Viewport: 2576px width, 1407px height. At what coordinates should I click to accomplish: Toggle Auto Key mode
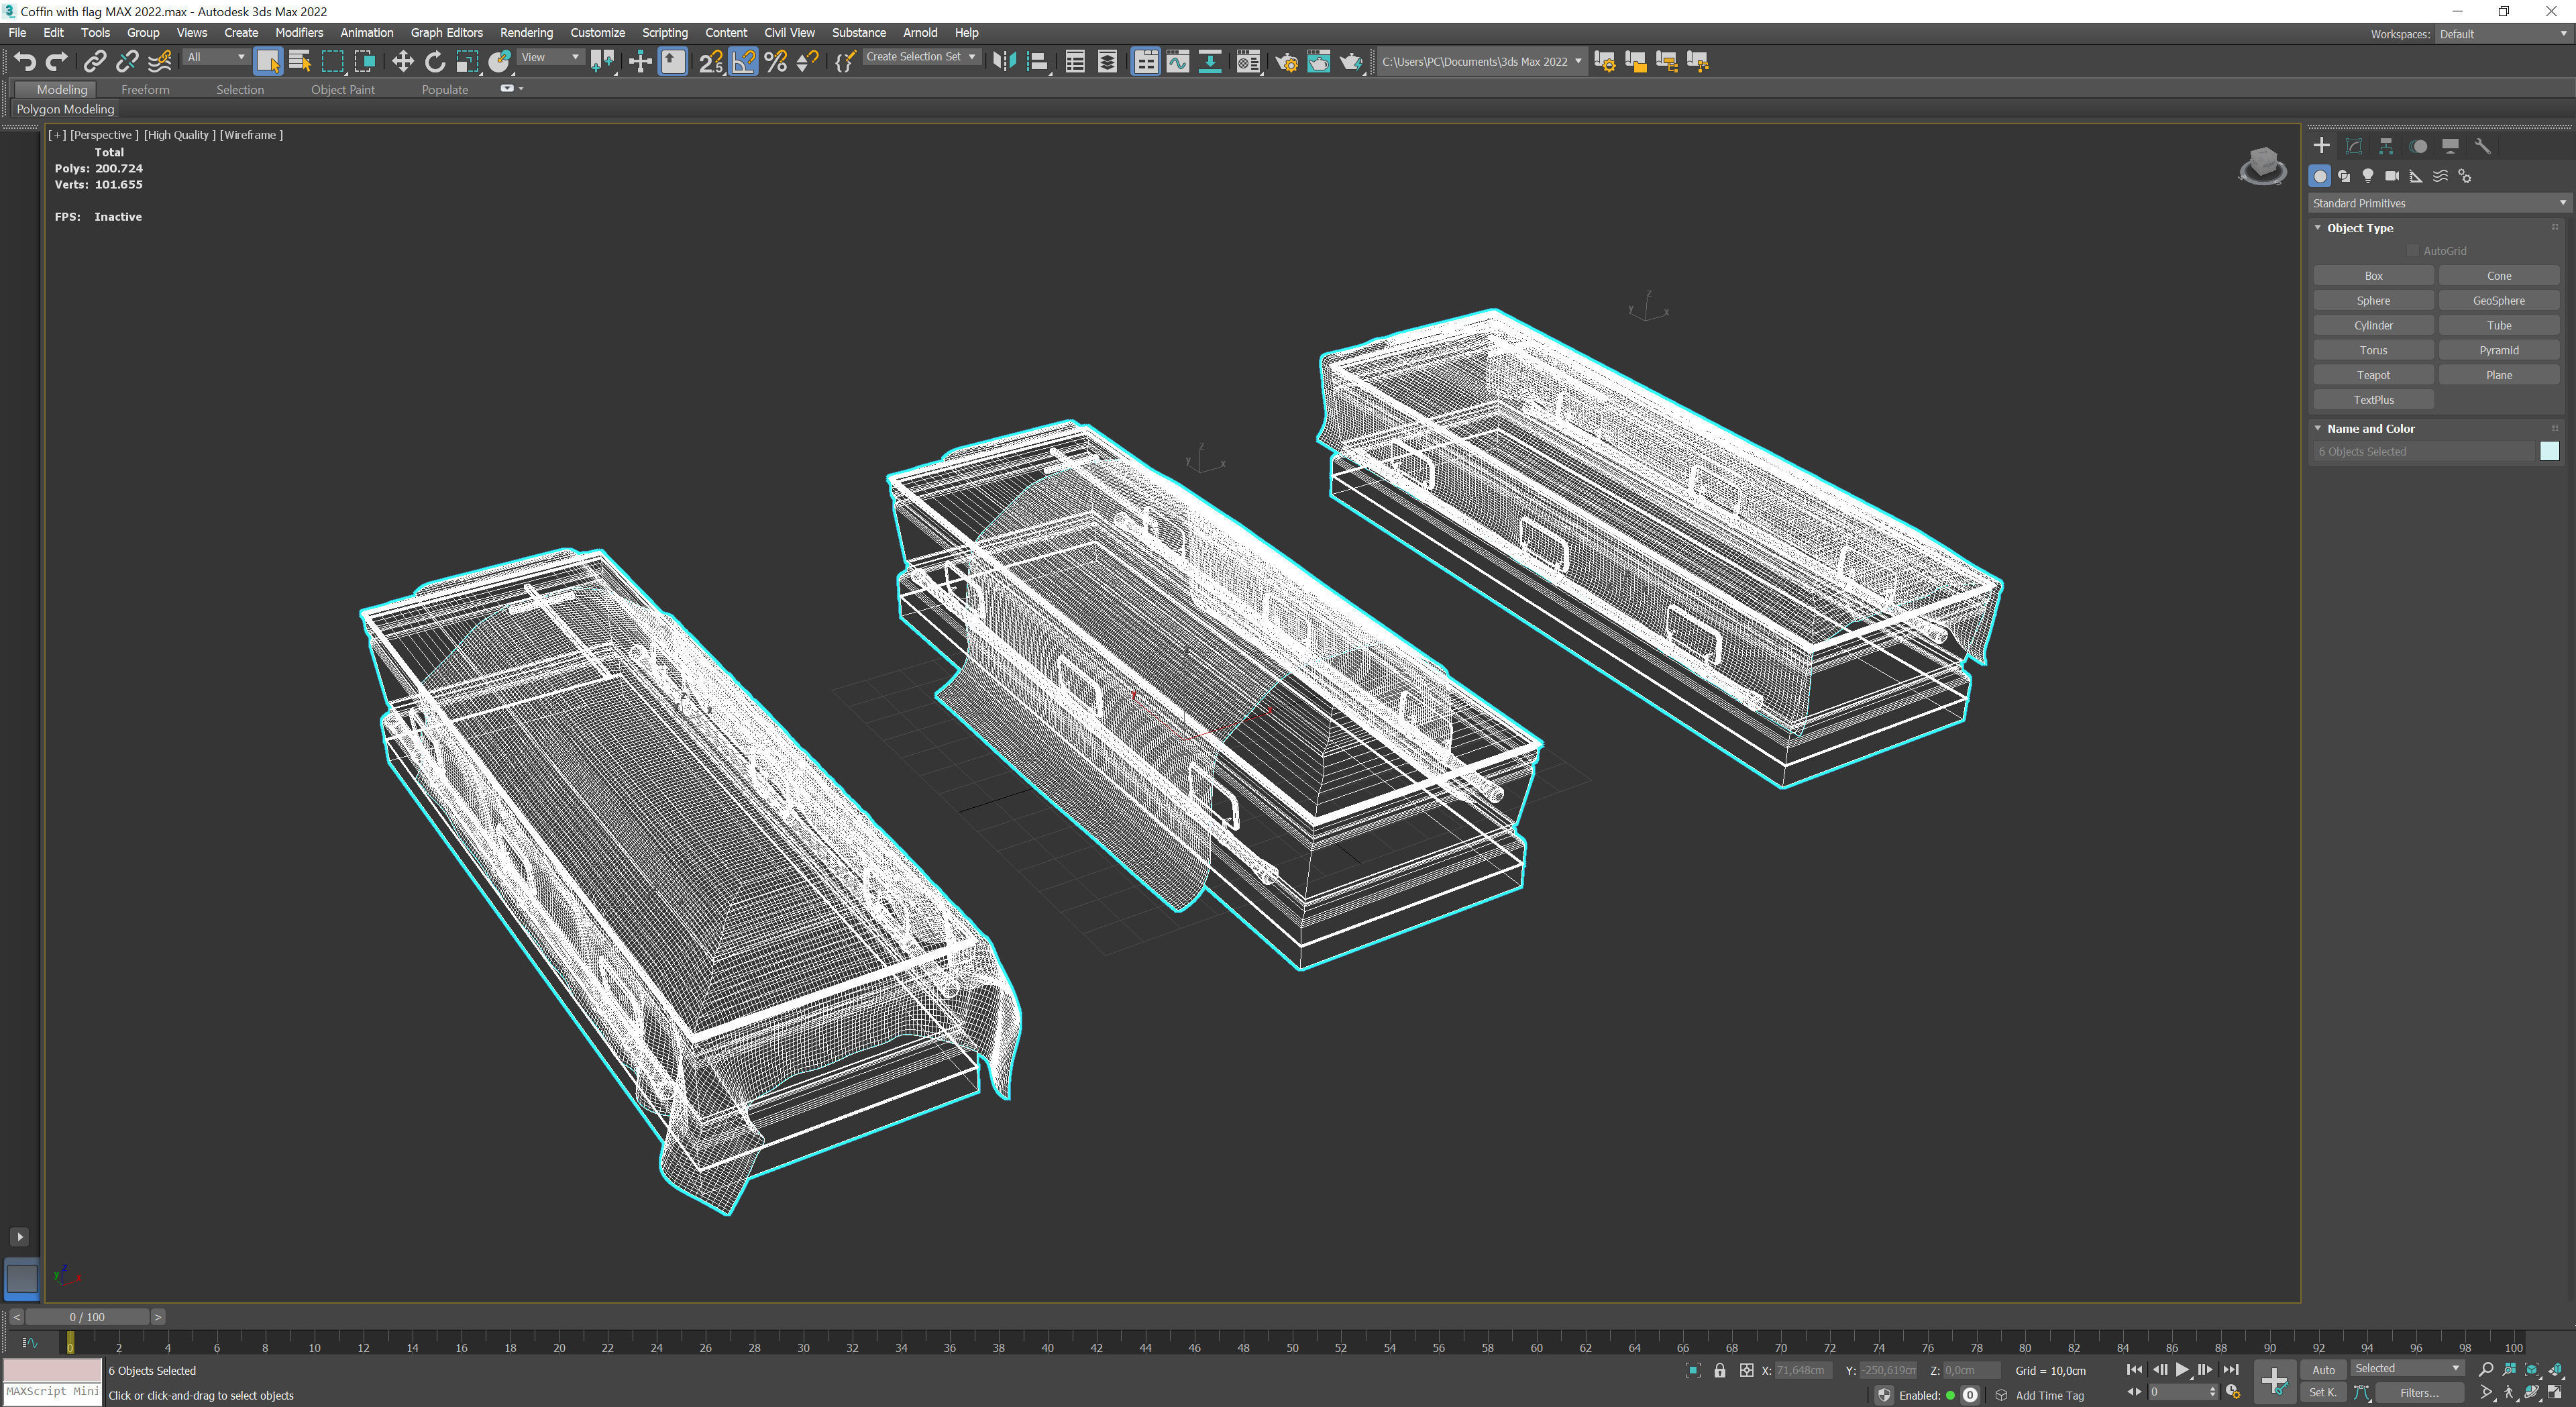2323,1370
